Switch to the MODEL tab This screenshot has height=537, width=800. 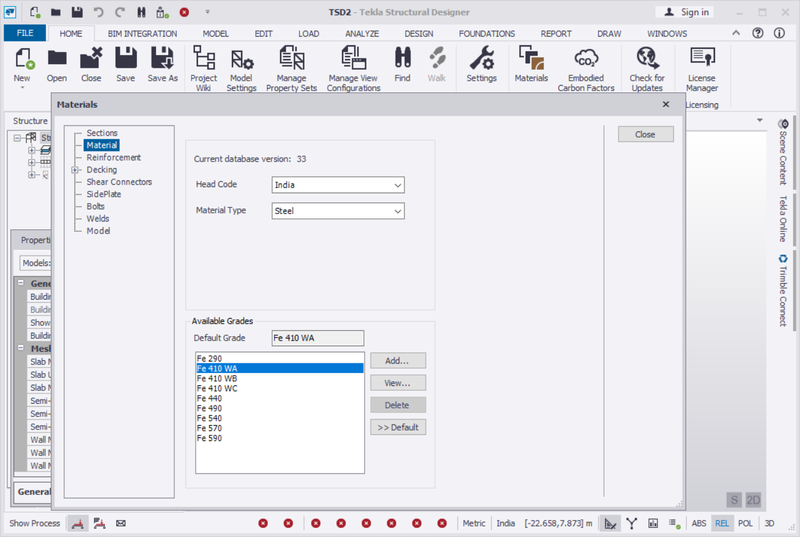pos(215,34)
